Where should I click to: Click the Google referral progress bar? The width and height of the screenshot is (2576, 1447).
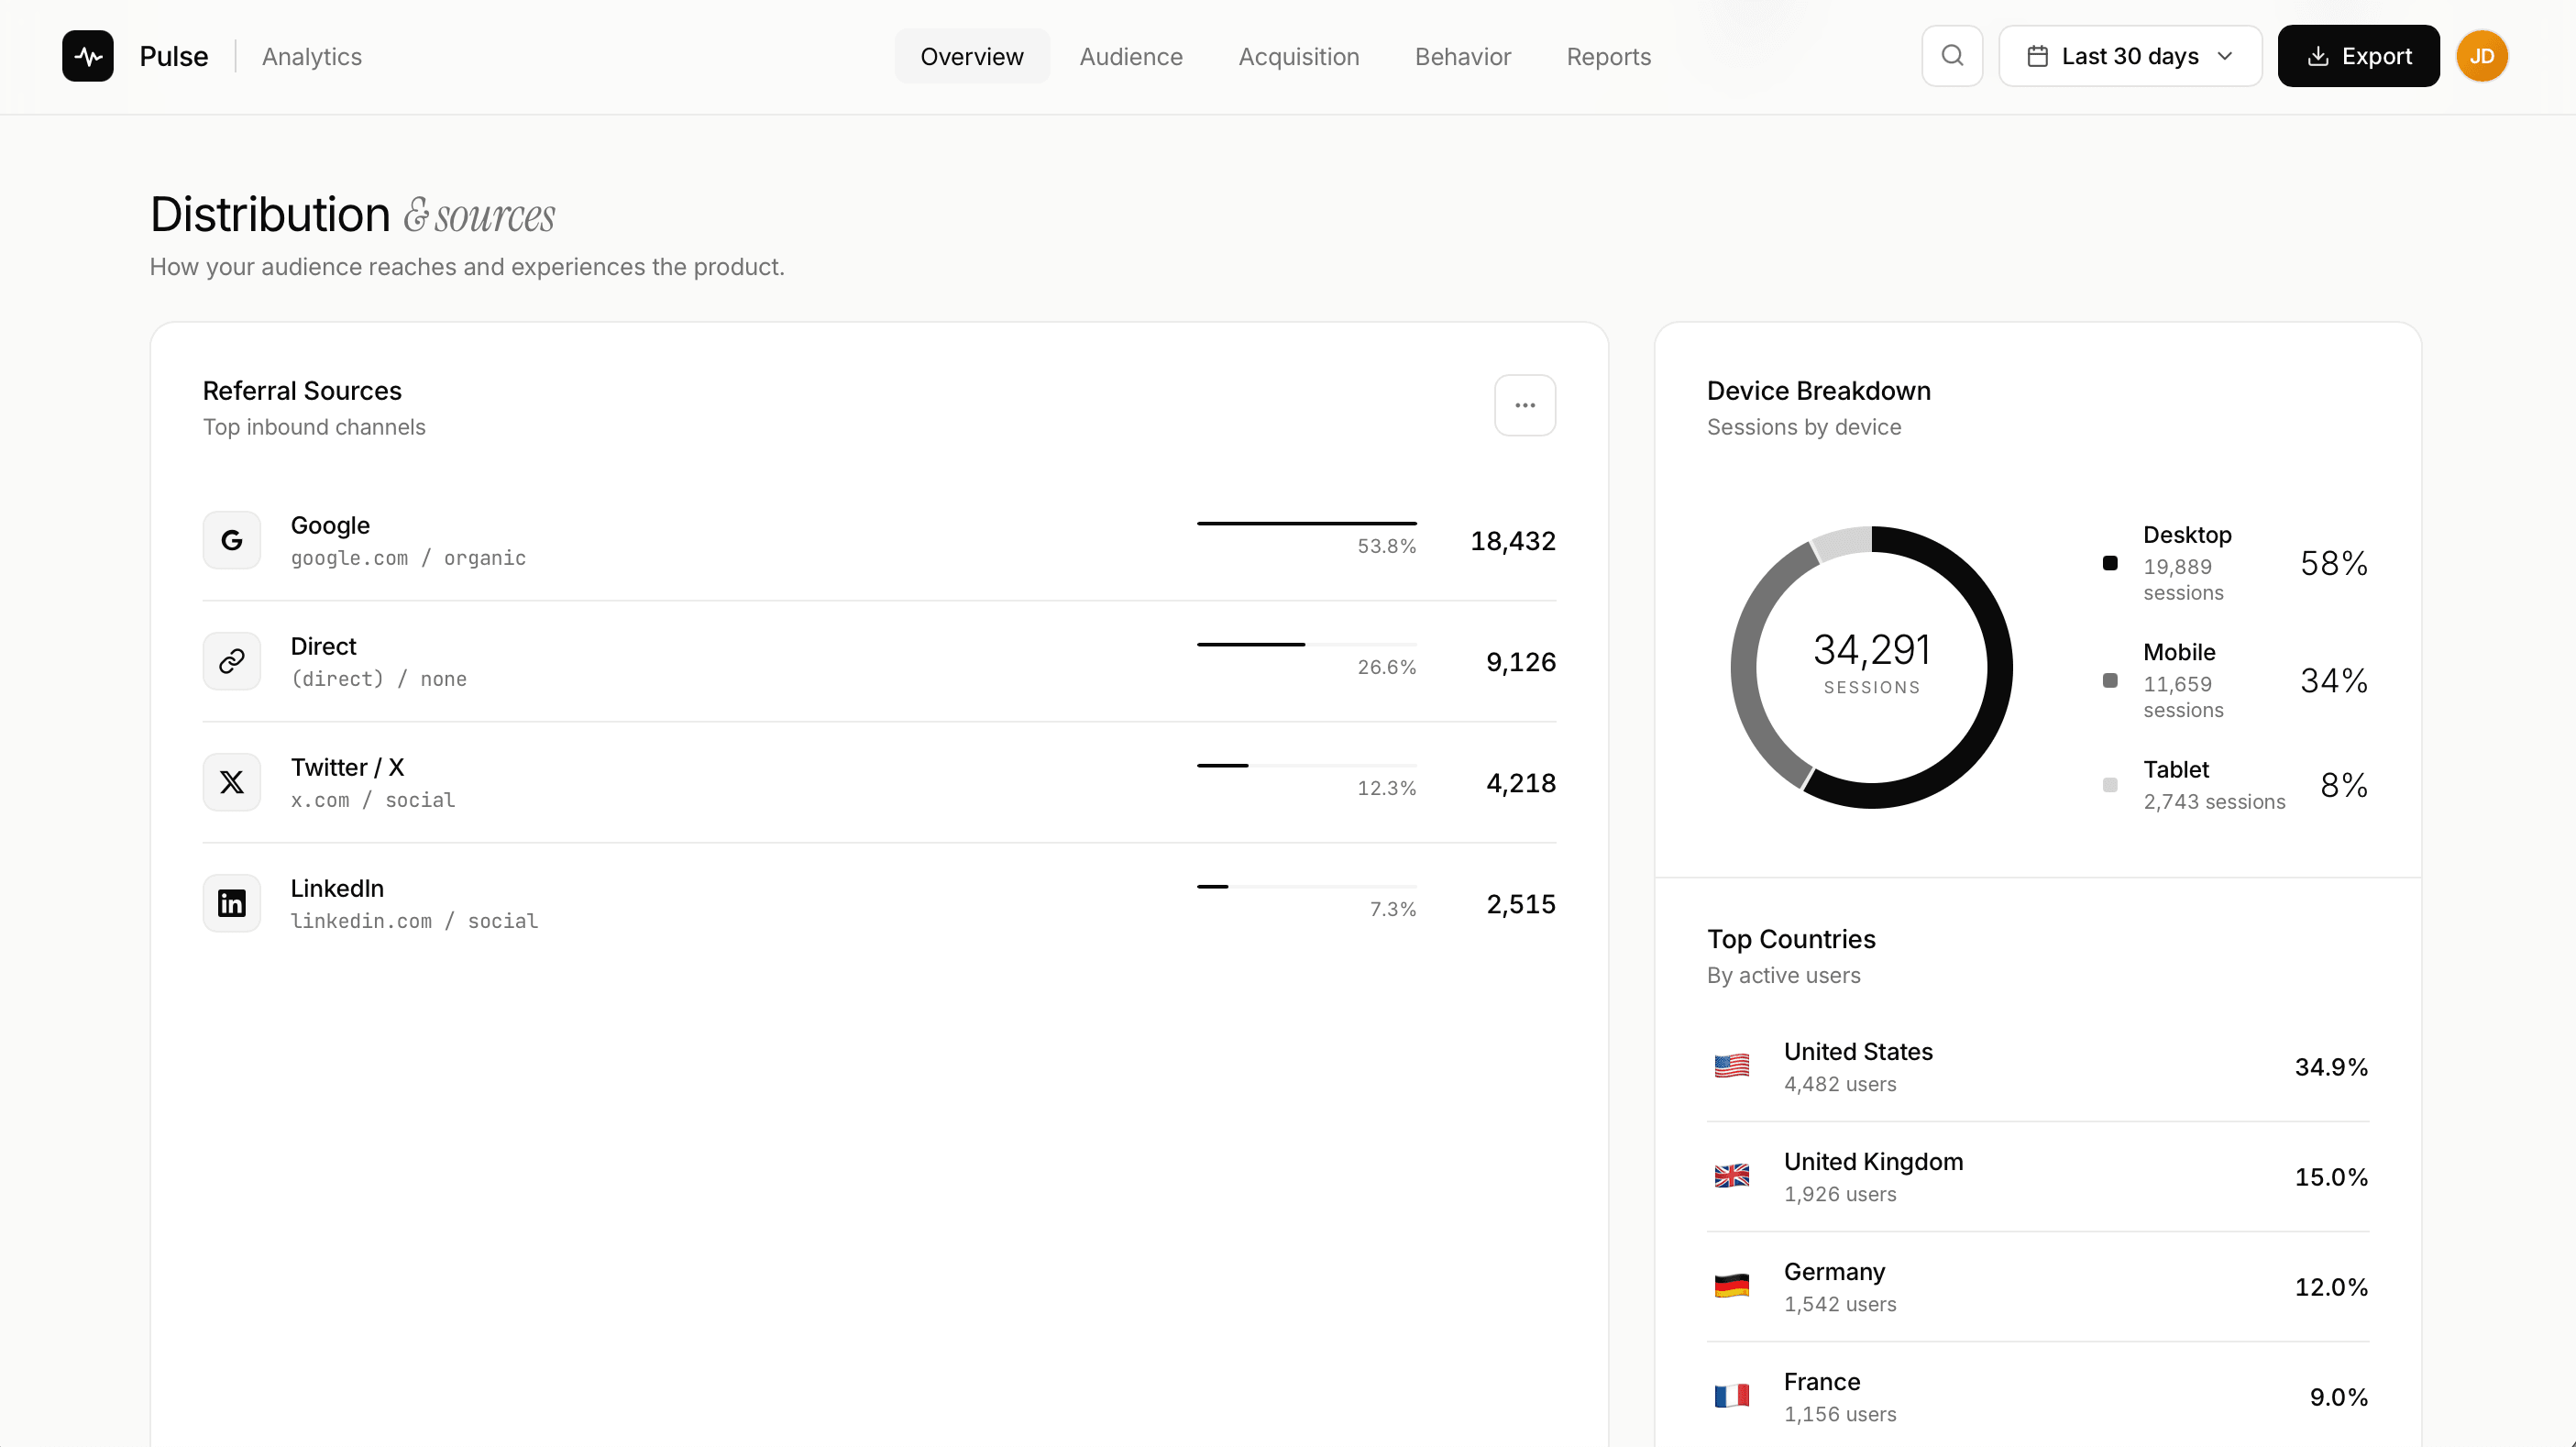tap(1306, 523)
